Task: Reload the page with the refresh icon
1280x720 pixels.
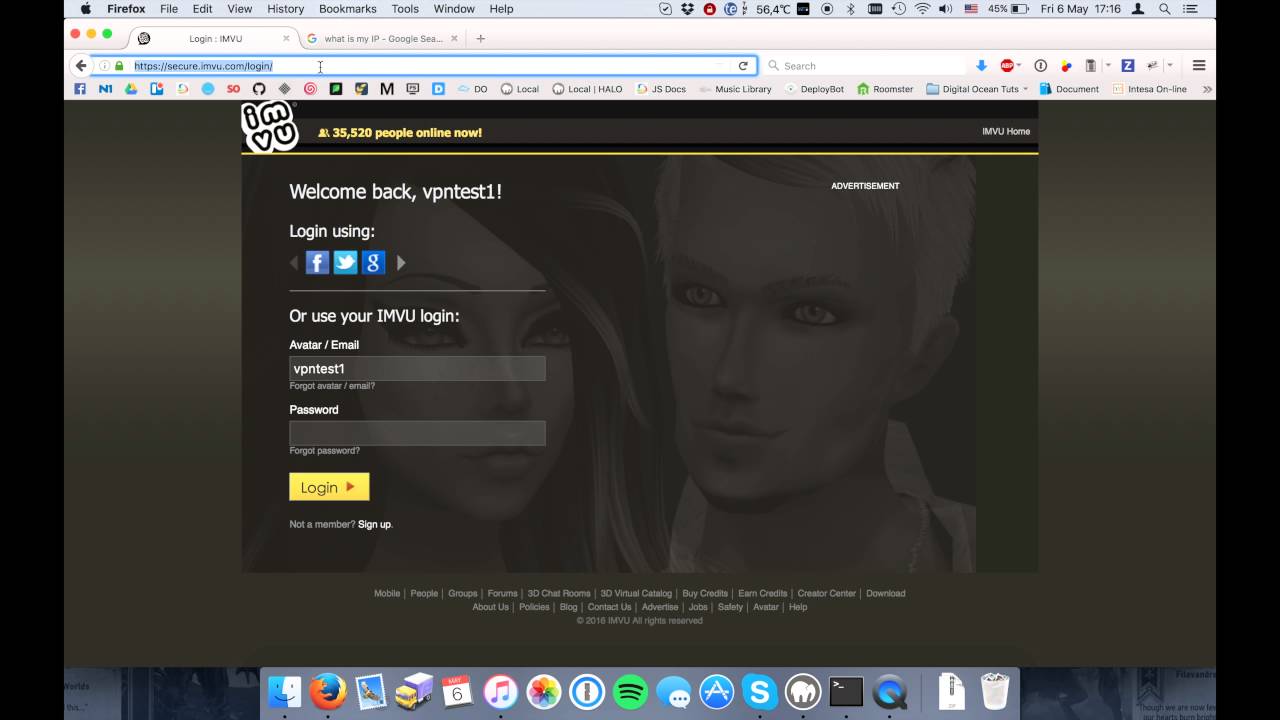Action: pos(743,66)
